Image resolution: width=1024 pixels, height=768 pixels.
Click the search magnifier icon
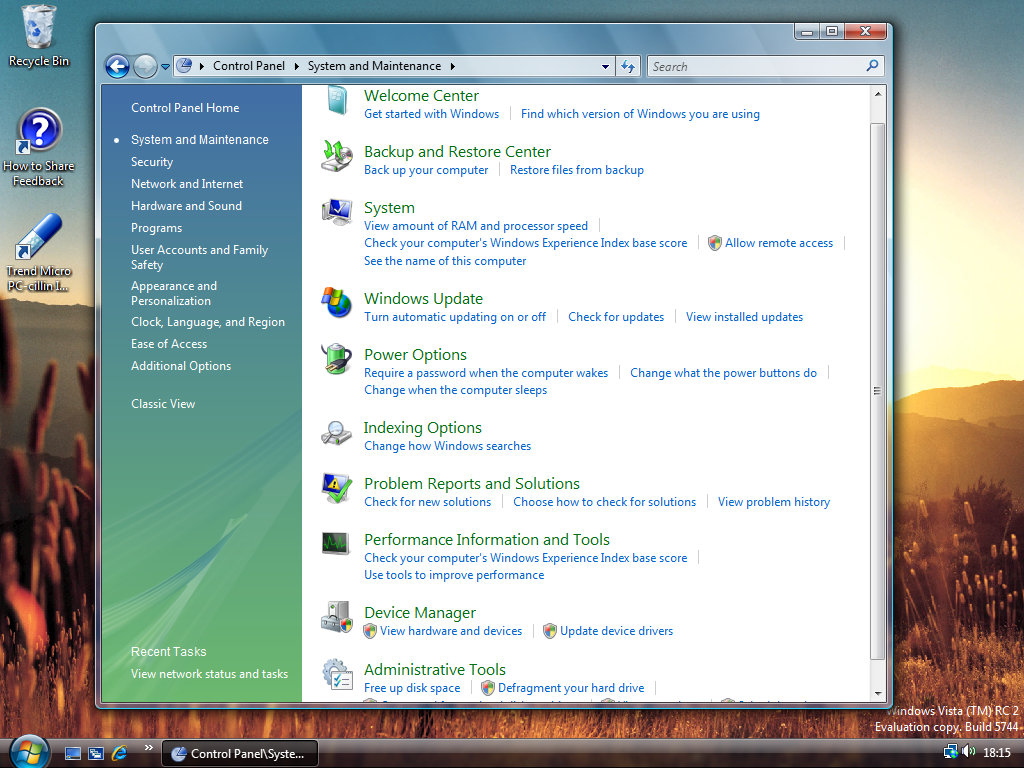[872, 66]
